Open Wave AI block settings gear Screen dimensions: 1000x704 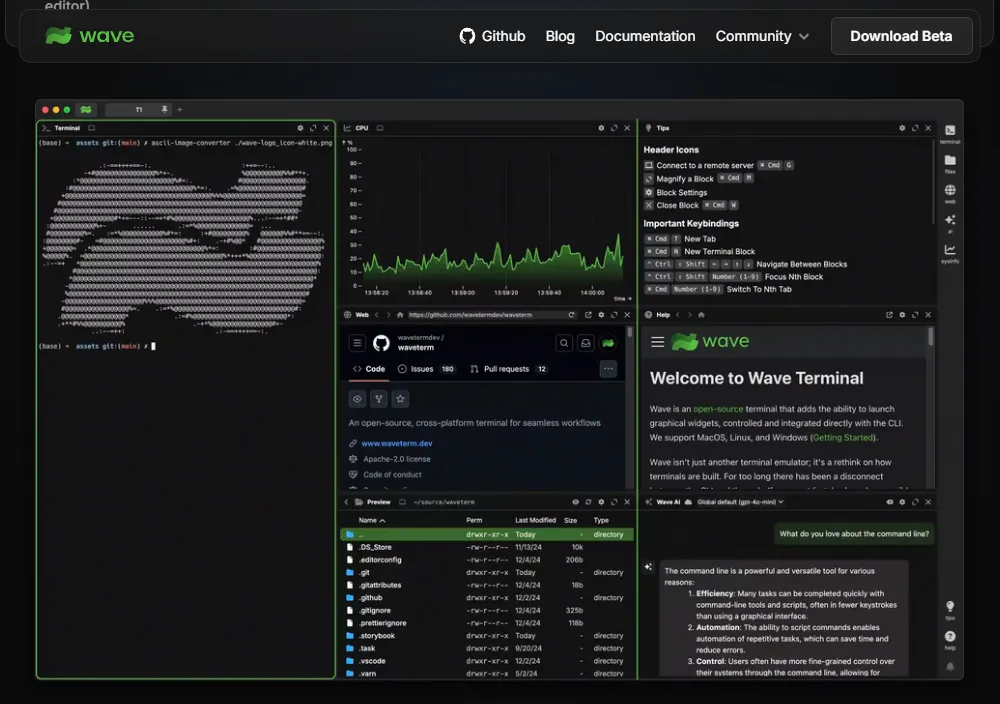(x=902, y=502)
